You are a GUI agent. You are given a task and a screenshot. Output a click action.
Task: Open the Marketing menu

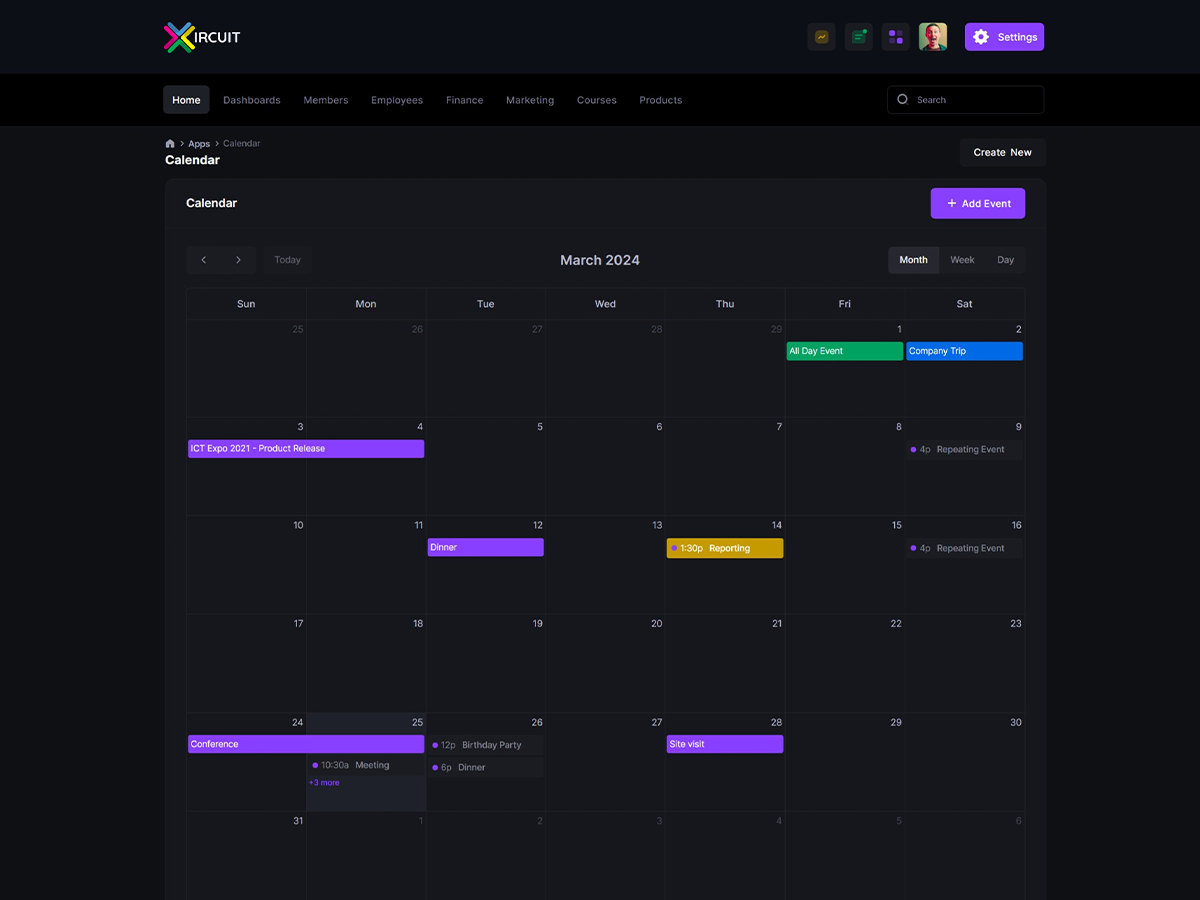click(x=530, y=100)
